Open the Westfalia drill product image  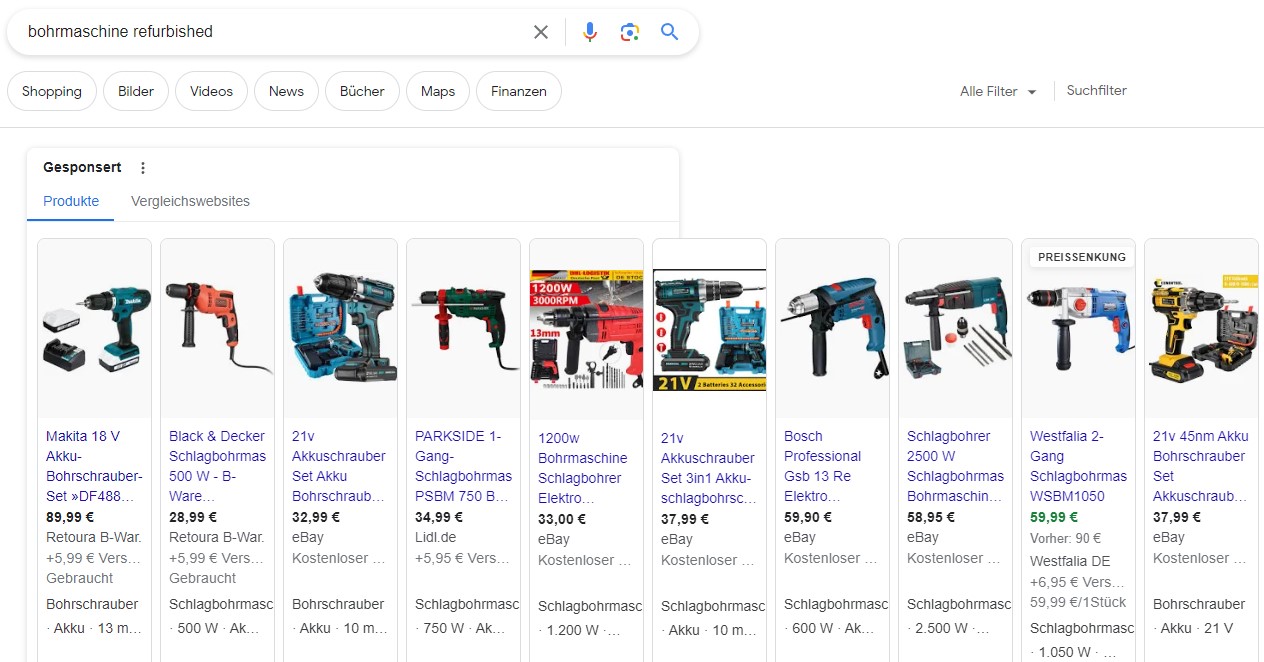click(1078, 328)
